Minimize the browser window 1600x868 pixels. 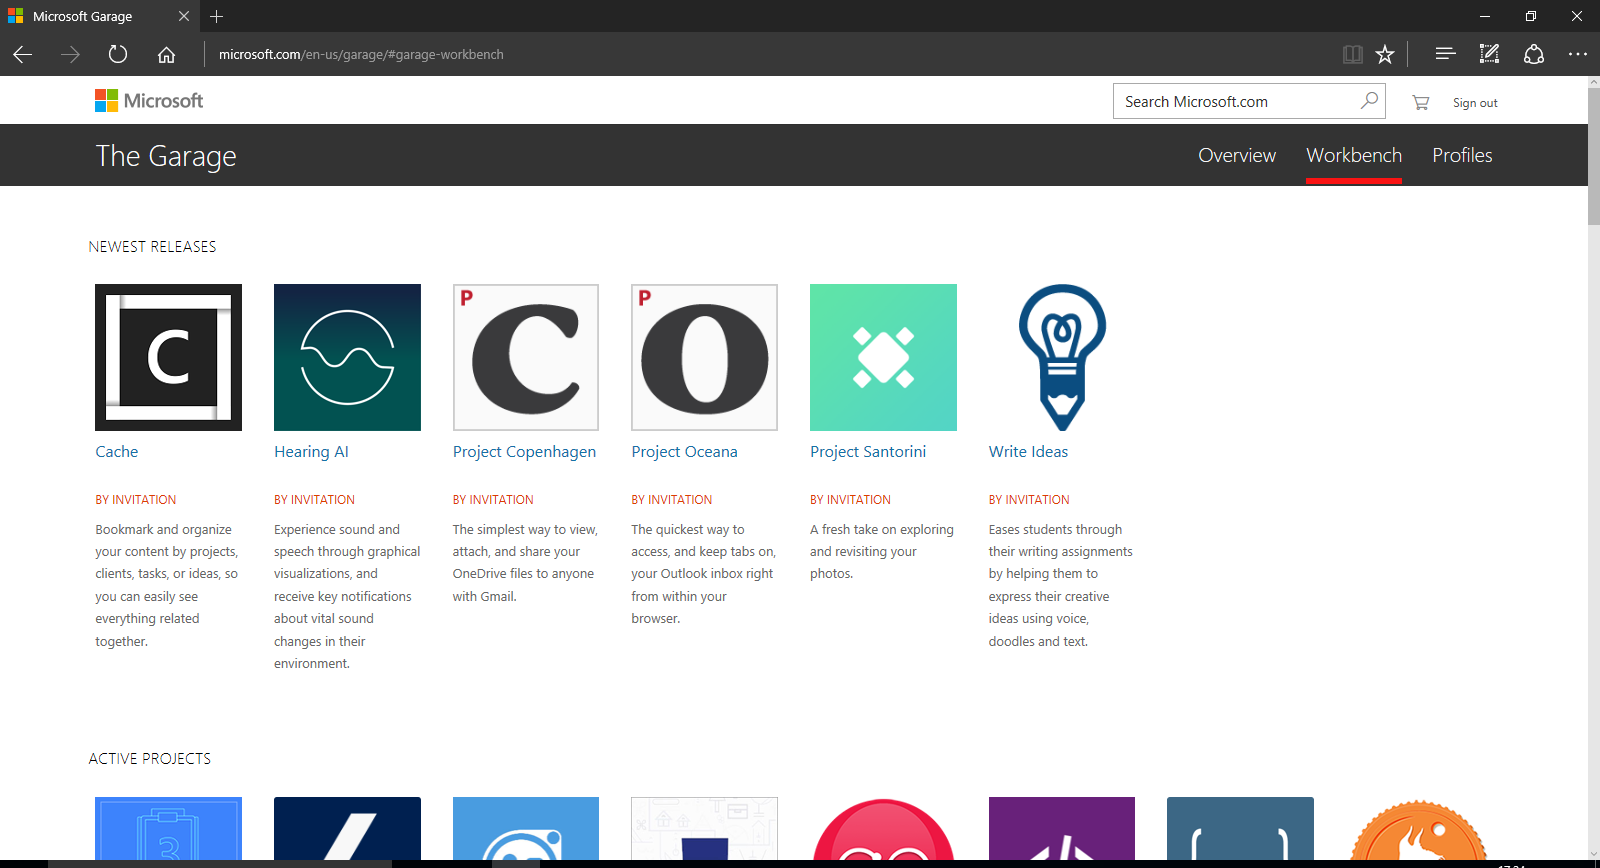pyautogui.click(x=1485, y=16)
